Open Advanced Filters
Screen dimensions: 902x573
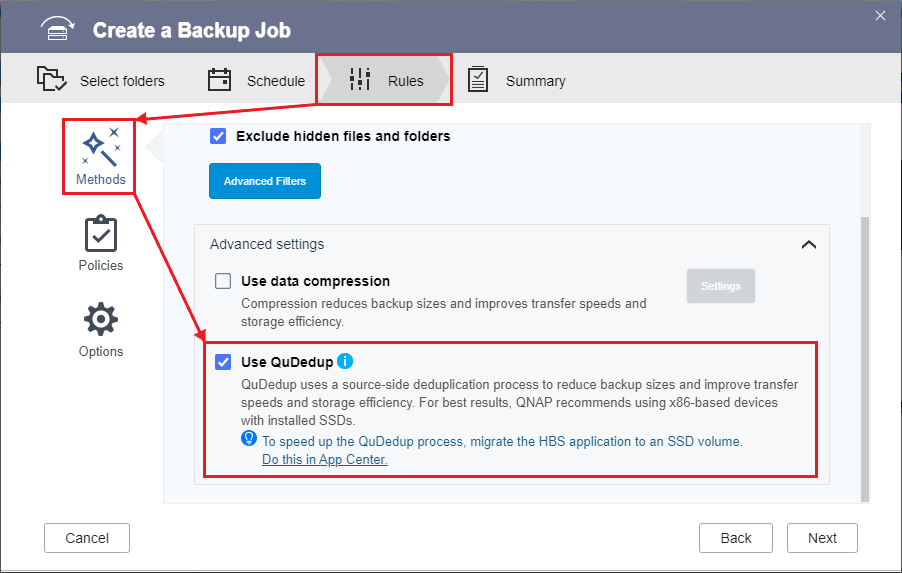265,181
